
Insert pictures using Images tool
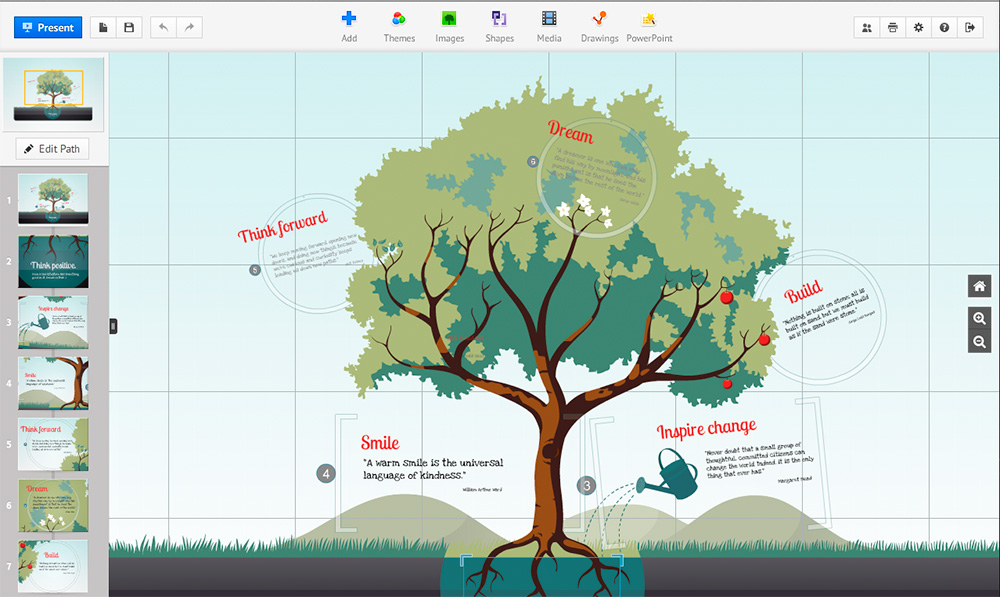point(450,25)
